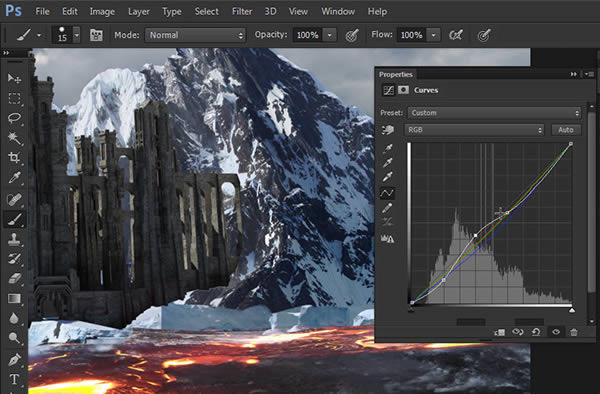This screenshot has height=394, width=600.
Task: Click the Flow 100% value field
Action: pos(412,35)
